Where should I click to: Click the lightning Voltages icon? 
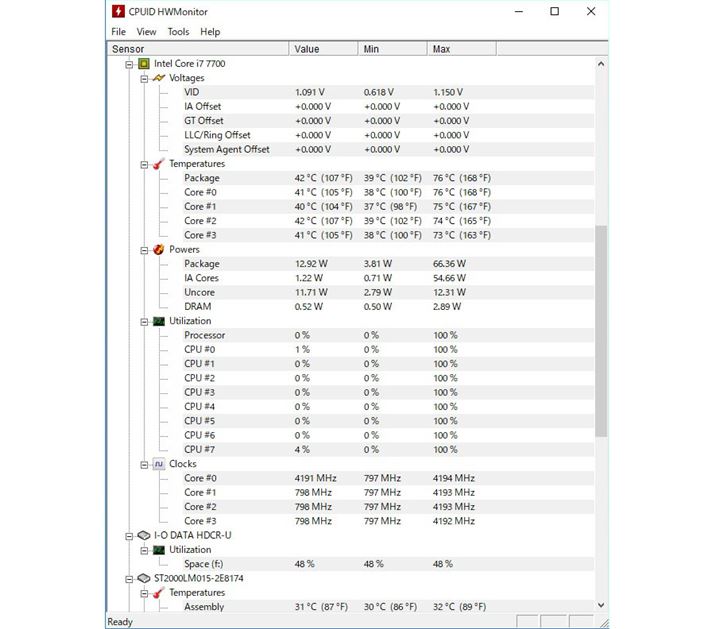[158, 78]
